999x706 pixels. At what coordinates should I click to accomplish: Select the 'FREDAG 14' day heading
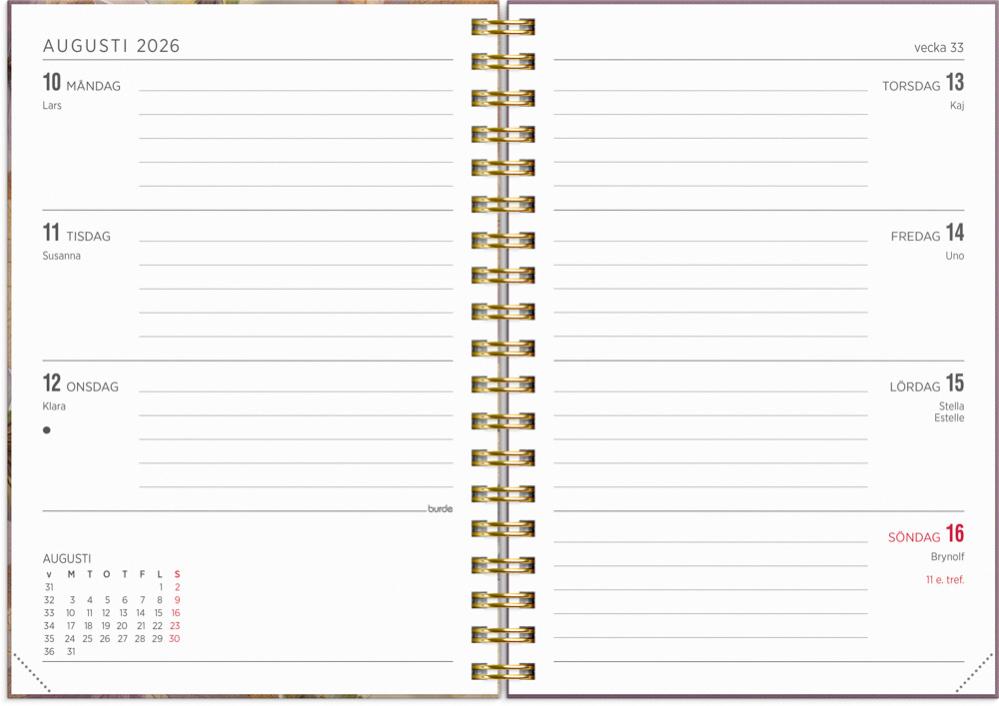927,233
